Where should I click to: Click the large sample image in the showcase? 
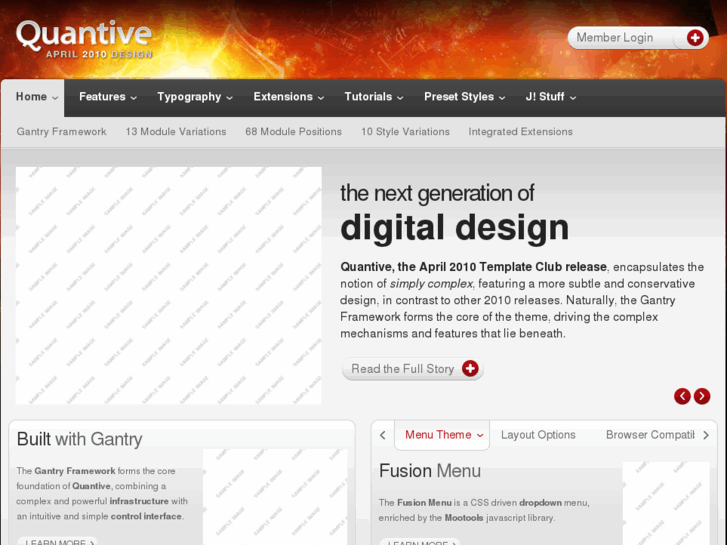pyautogui.click(x=169, y=285)
